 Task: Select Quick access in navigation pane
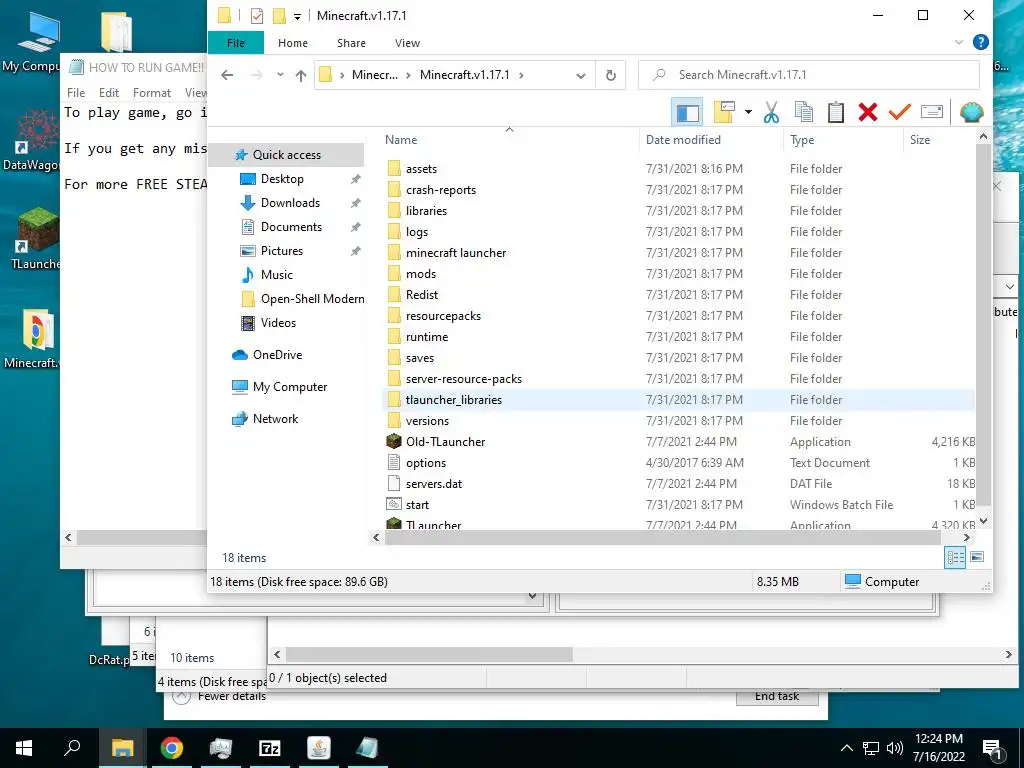pyautogui.click(x=287, y=155)
